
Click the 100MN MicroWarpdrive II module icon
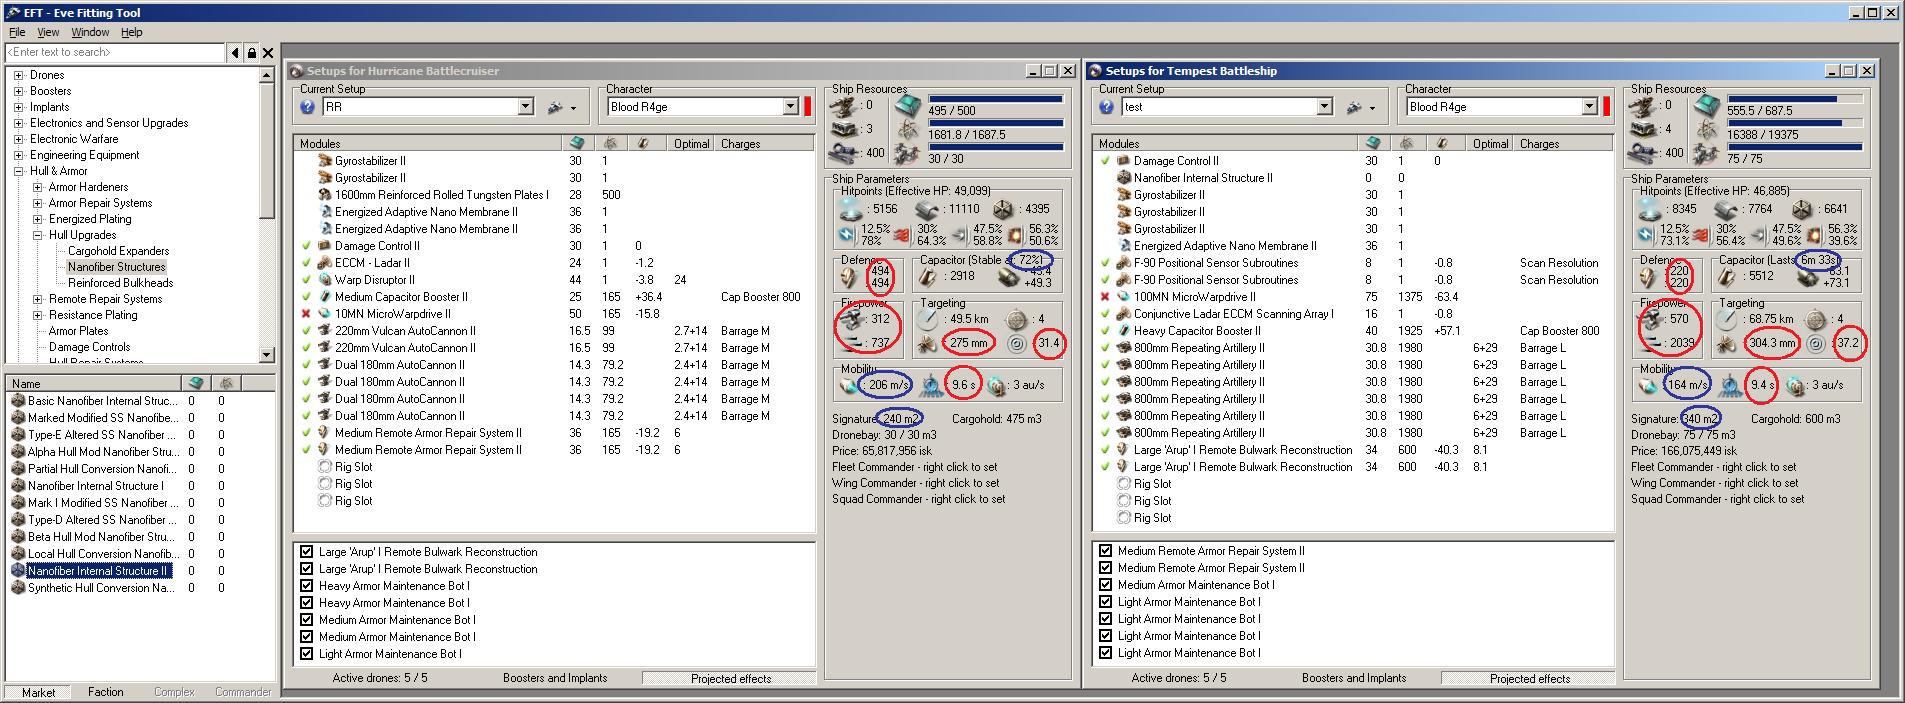point(1123,297)
